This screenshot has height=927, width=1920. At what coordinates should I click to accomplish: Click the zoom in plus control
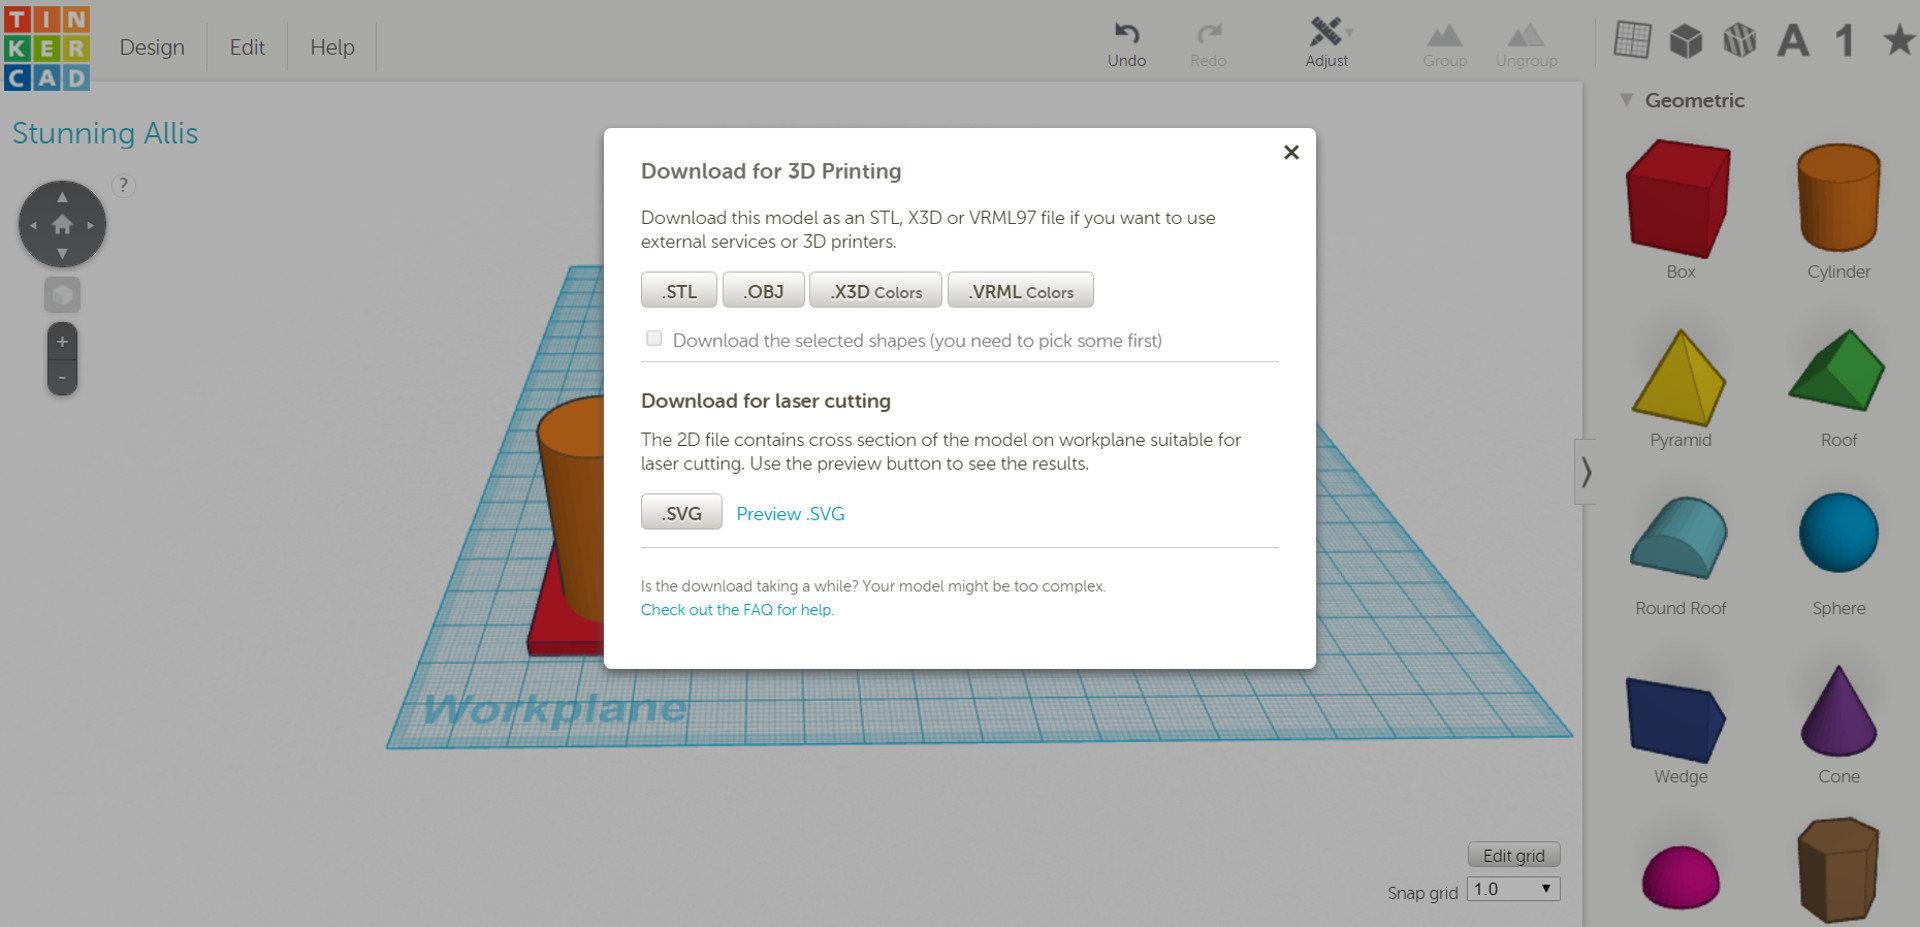pos(62,340)
